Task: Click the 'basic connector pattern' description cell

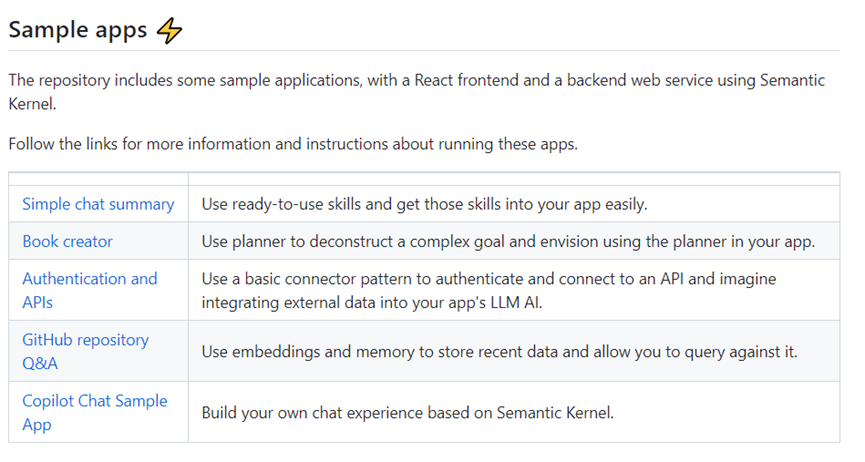Action: coord(514,290)
